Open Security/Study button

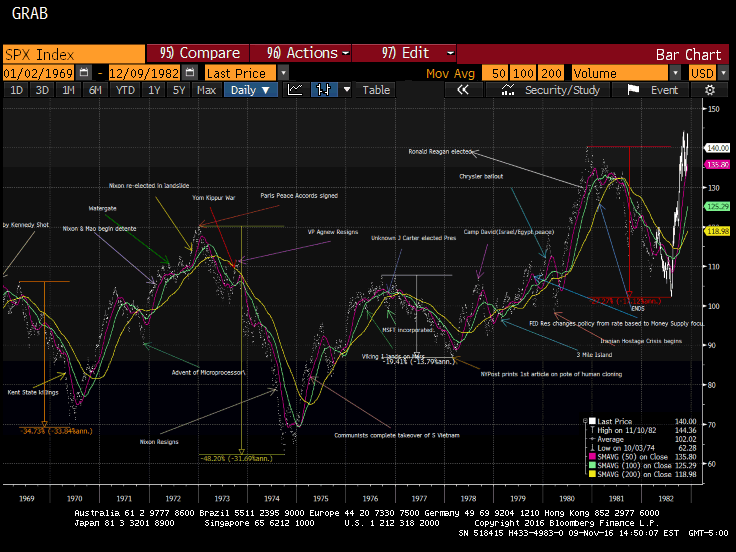[548, 90]
